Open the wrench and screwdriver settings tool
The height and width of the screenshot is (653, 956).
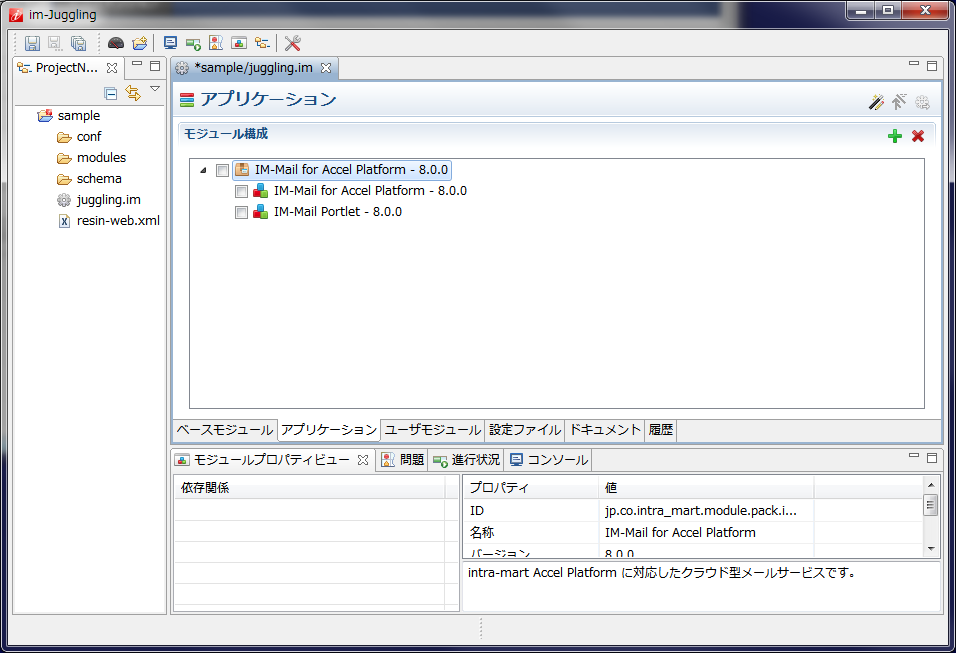point(293,43)
